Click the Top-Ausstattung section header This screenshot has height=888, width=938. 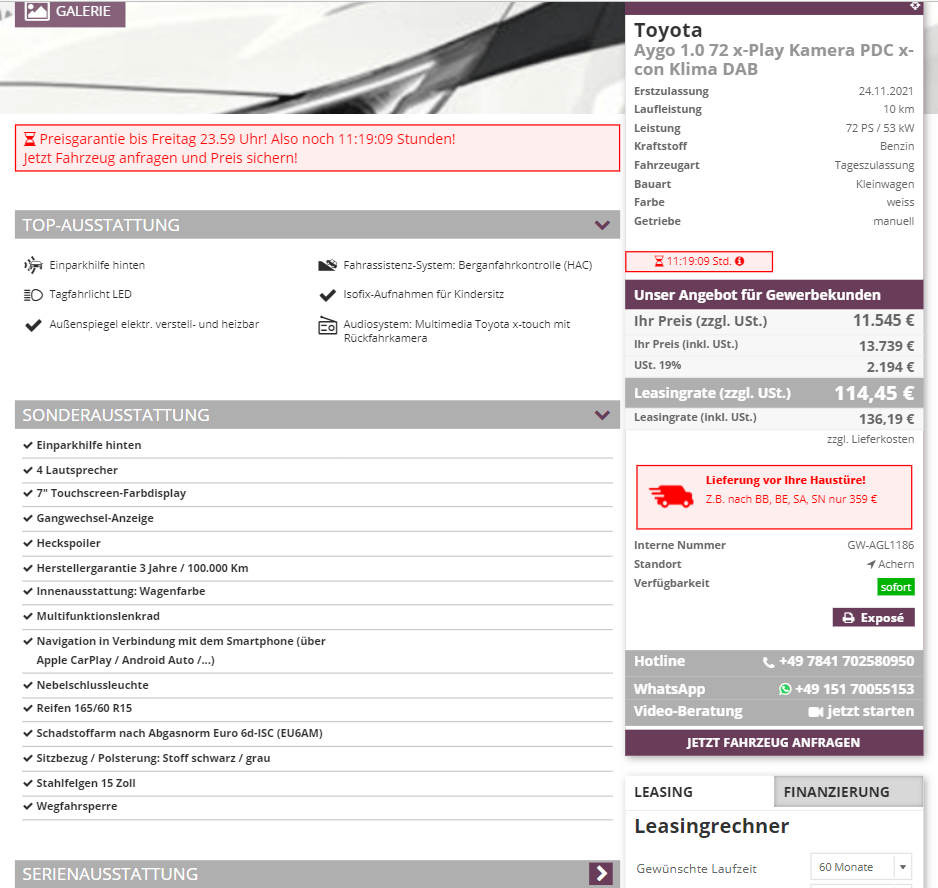[x=317, y=225]
